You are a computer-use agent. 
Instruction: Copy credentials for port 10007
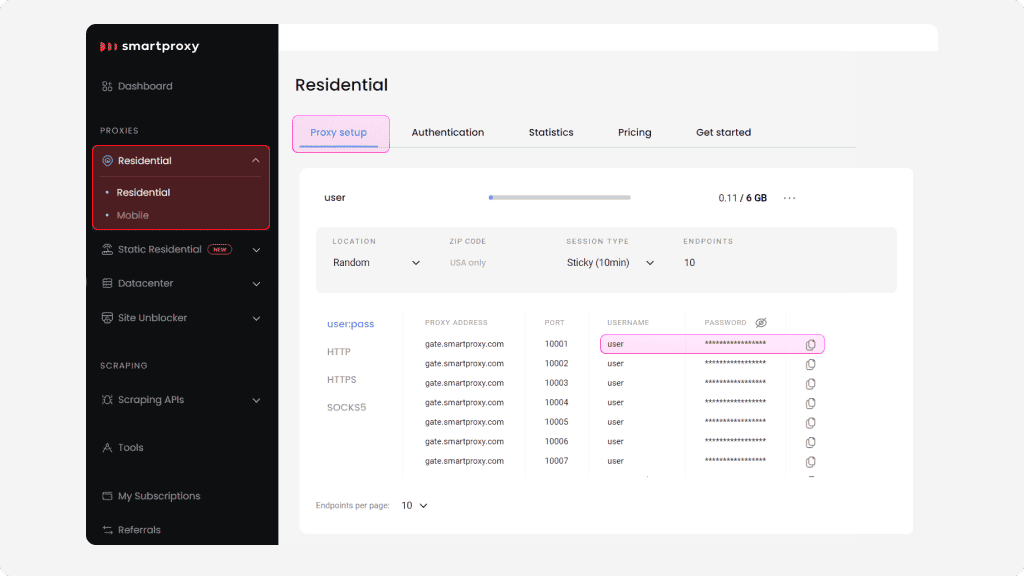(810, 461)
